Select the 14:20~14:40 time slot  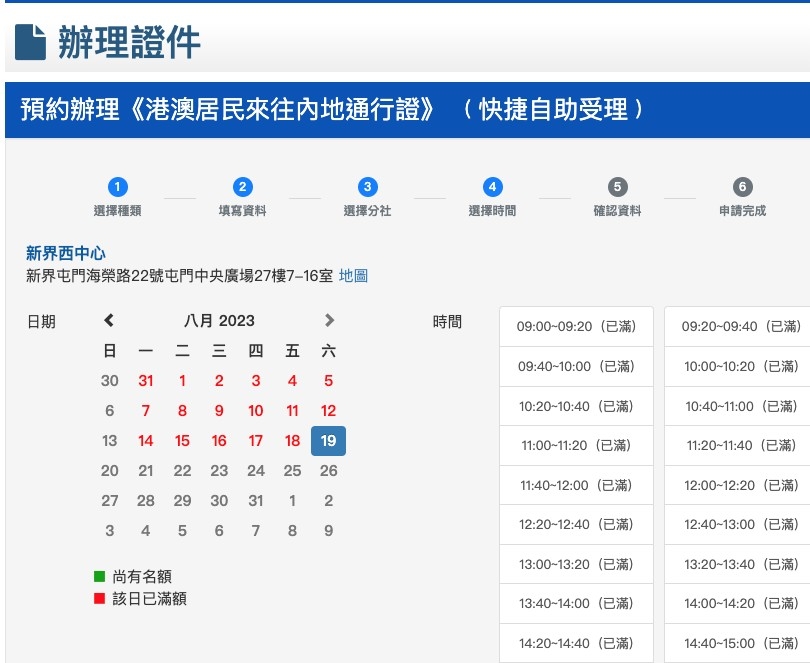576,642
